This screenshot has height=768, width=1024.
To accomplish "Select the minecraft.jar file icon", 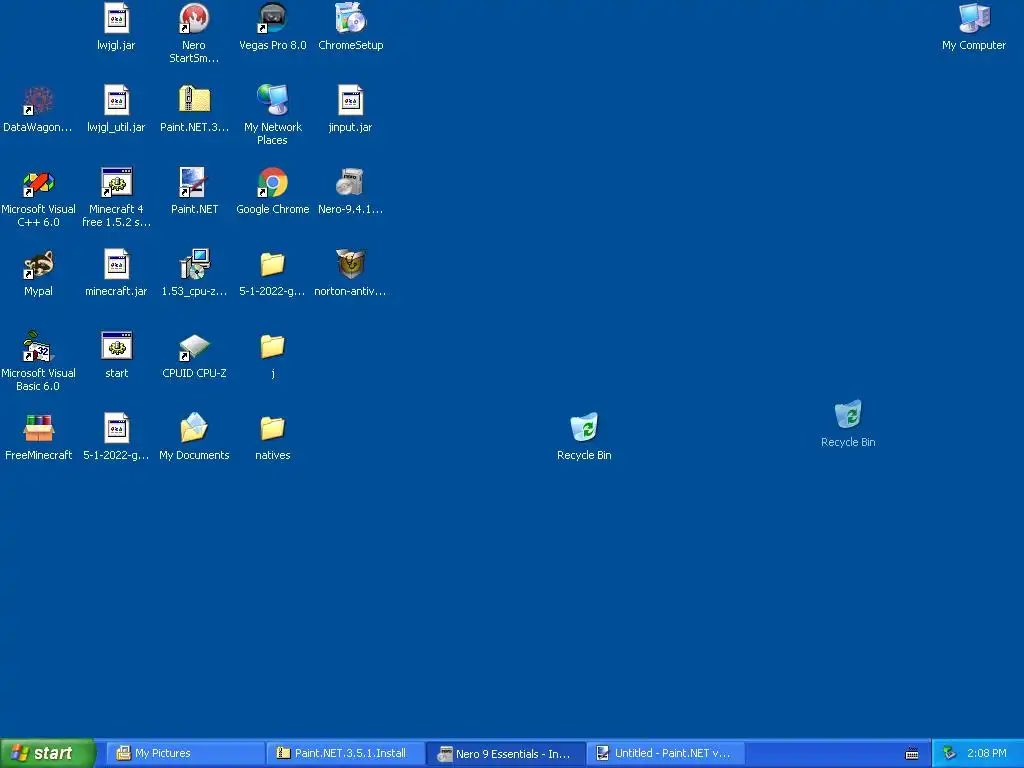I will (116, 264).
